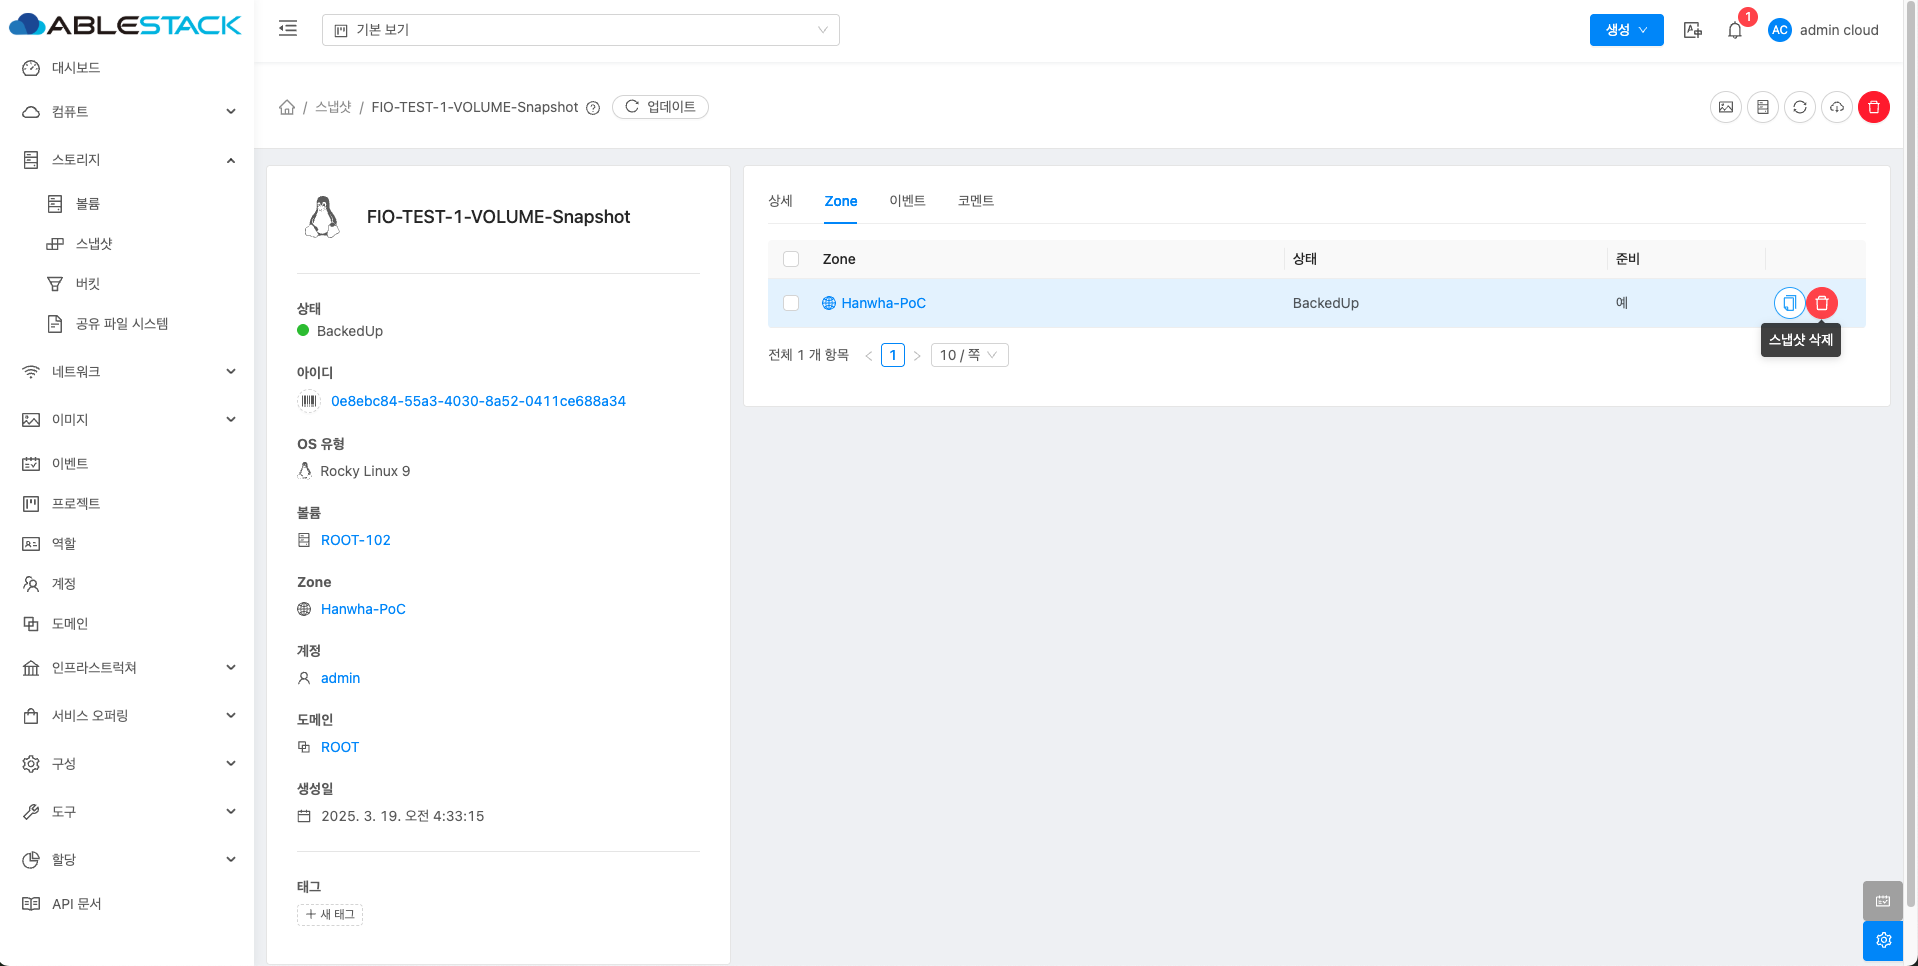Open the language translation icon
The image size is (1918, 966).
click(1693, 30)
